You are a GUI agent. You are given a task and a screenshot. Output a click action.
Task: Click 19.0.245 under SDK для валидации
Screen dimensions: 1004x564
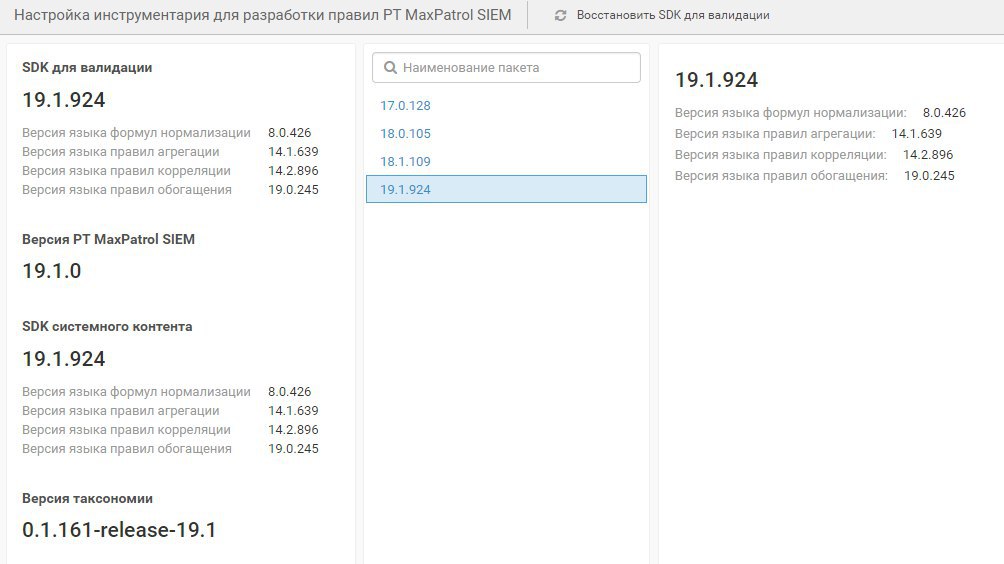click(293, 190)
